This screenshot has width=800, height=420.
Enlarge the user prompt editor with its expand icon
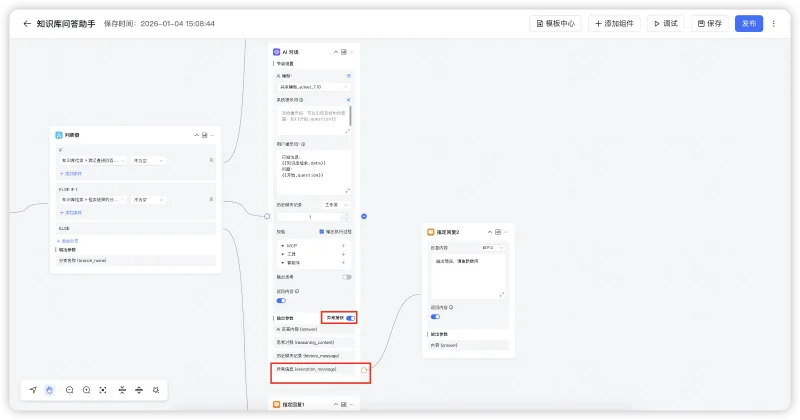(x=347, y=191)
